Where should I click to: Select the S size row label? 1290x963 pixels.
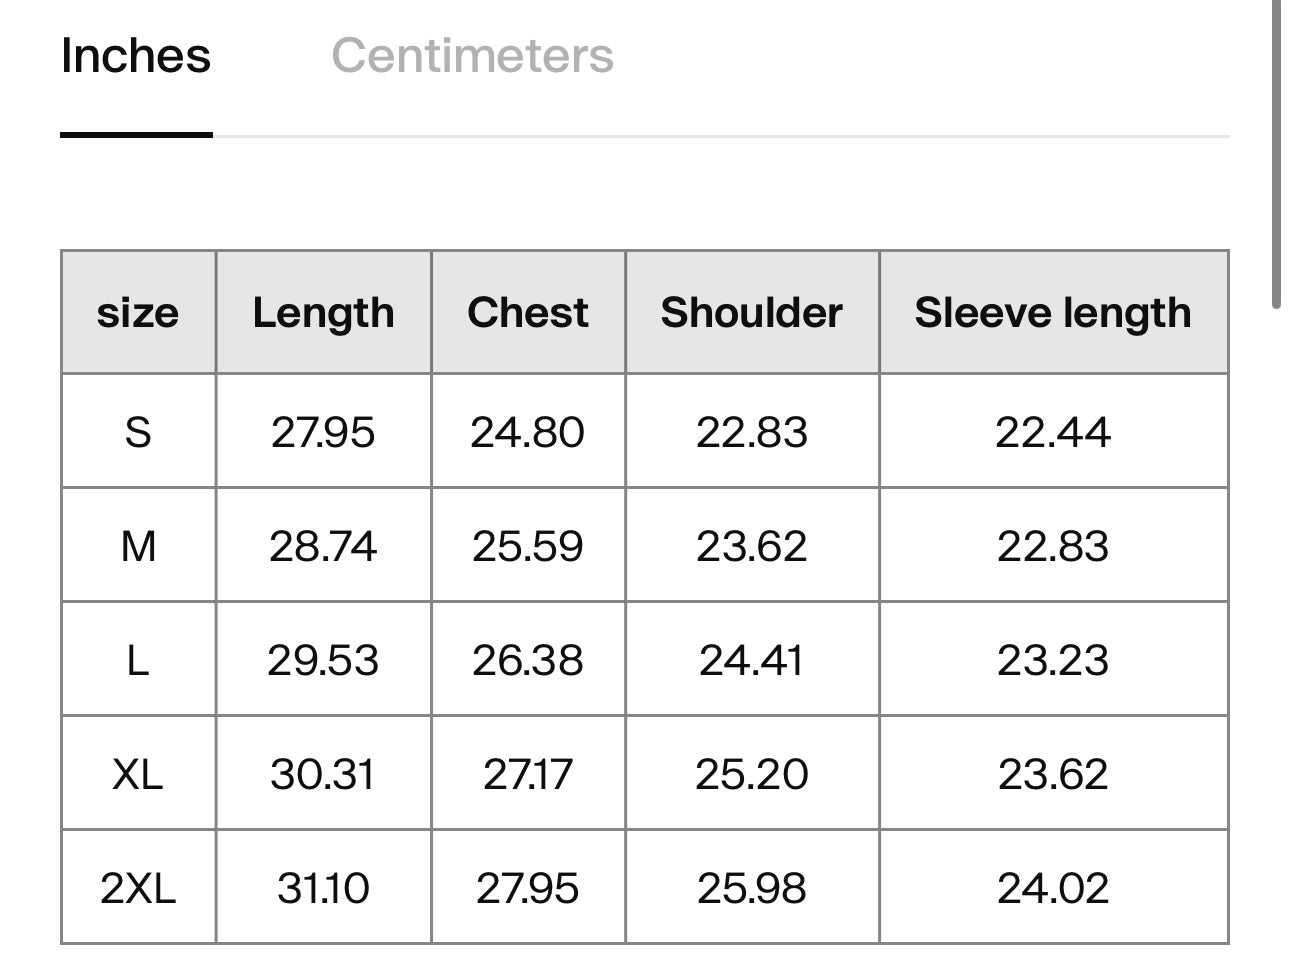click(138, 432)
